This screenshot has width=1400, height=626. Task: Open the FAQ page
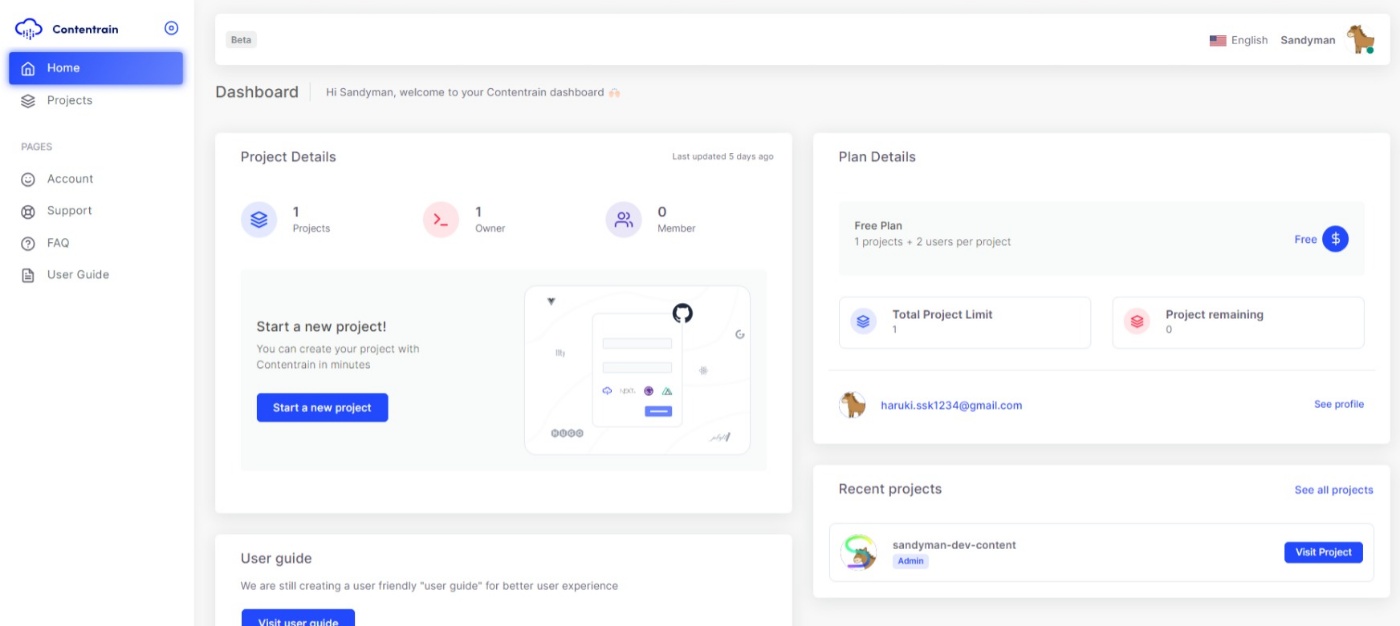[x=58, y=243]
